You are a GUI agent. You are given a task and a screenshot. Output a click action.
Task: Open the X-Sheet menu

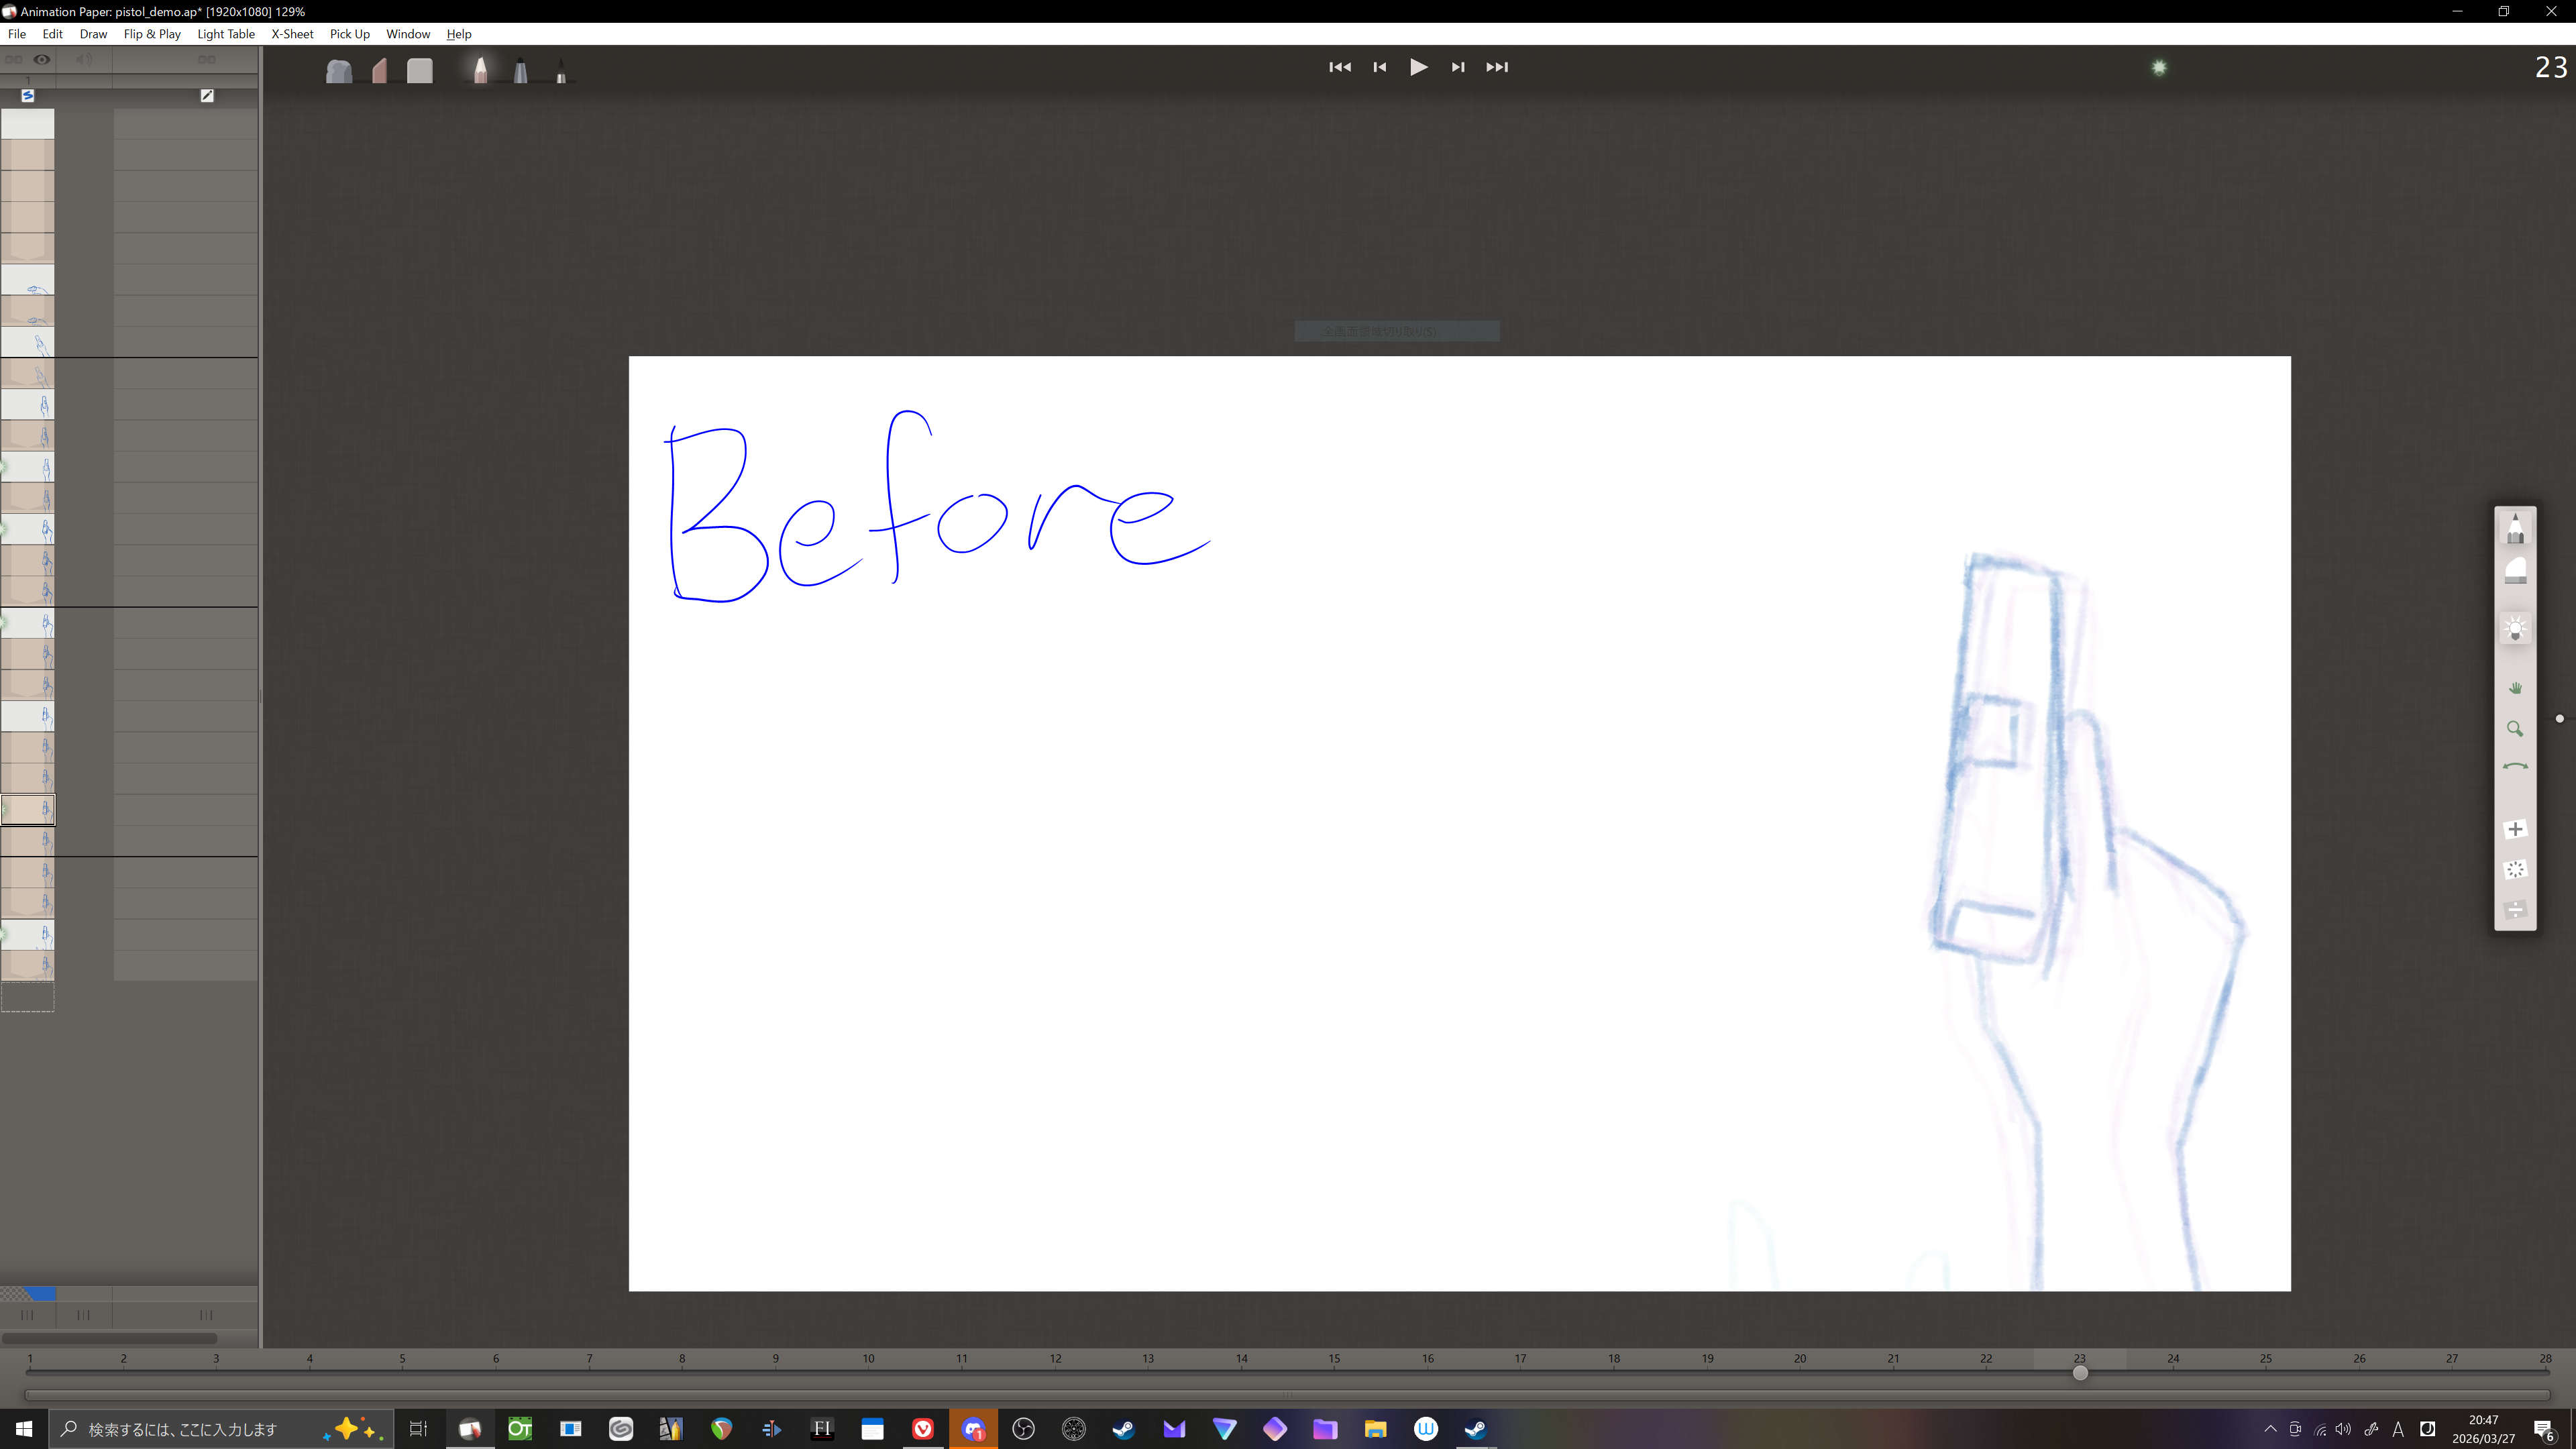tap(292, 34)
